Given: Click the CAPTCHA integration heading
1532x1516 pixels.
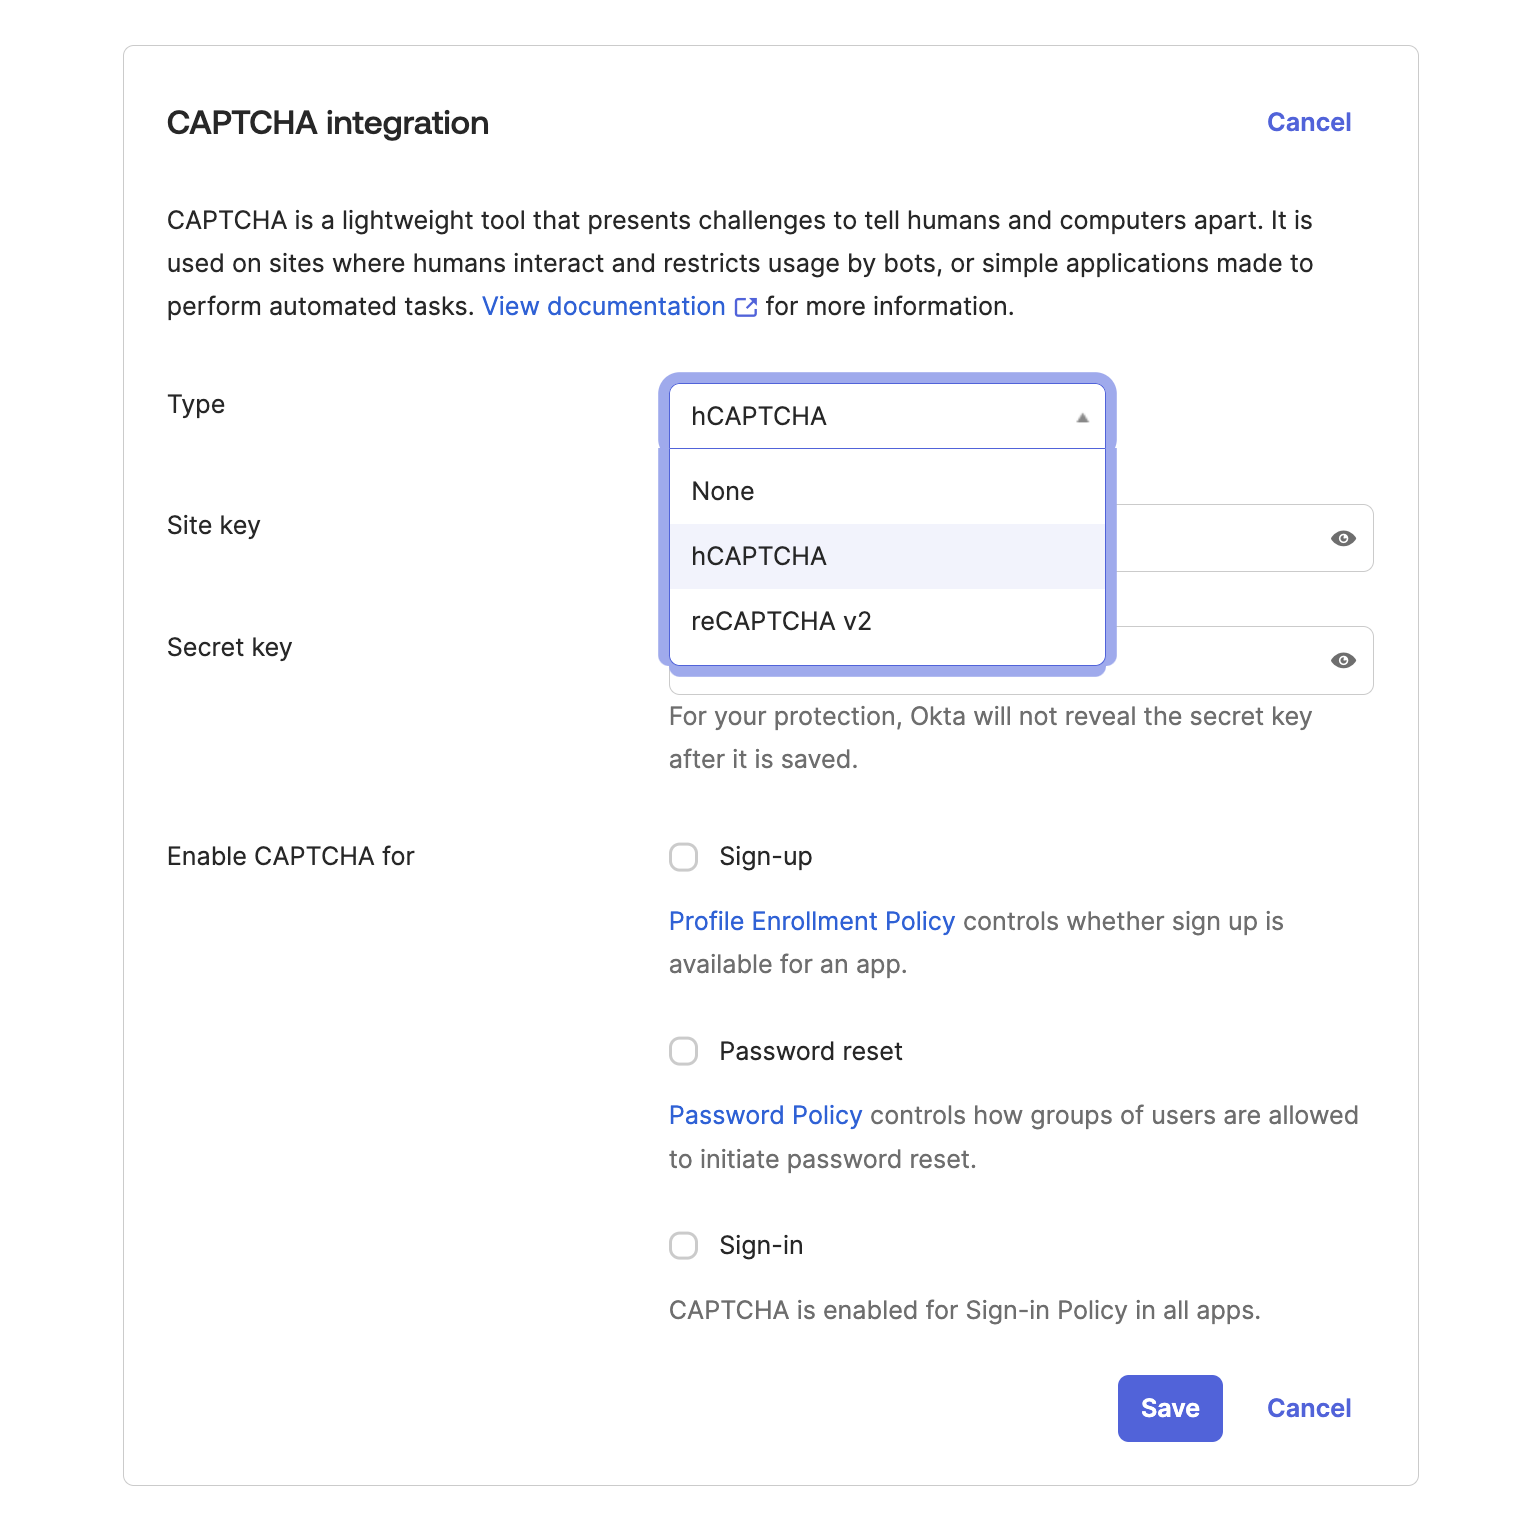Looking at the screenshot, I should 327,122.
